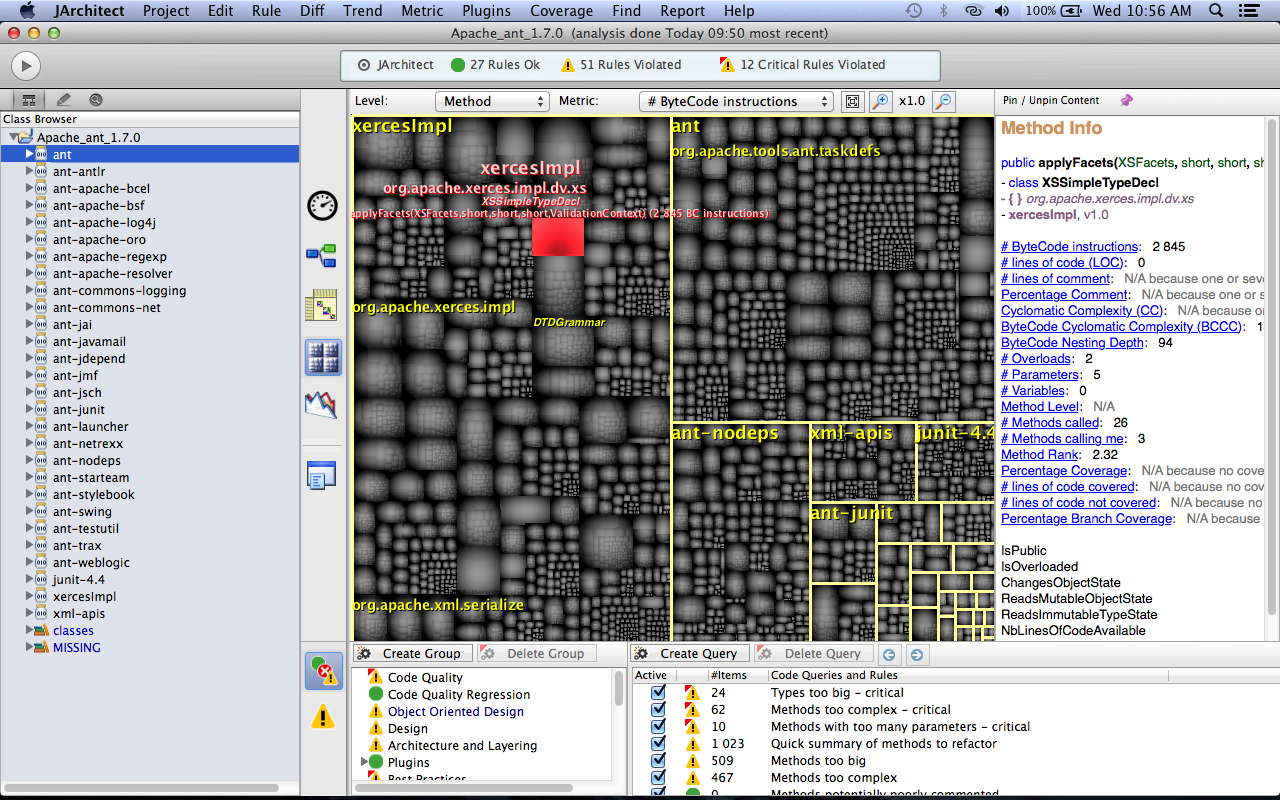This screenshot has width=1280, height=800.
Task: Run analysis with the play button
Action: pyautogui.click(x=25, y=66)
